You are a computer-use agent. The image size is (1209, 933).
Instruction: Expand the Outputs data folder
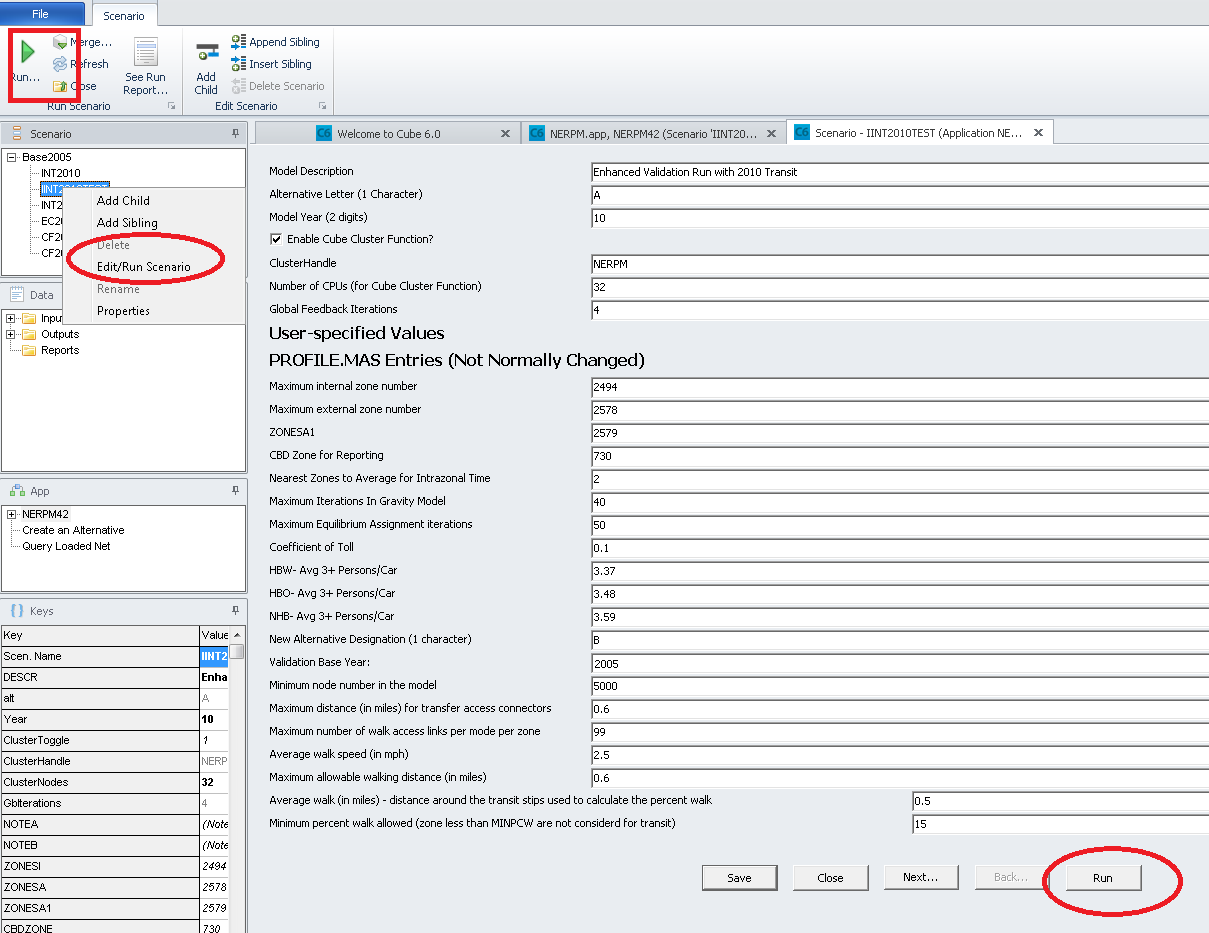point(12,334)
